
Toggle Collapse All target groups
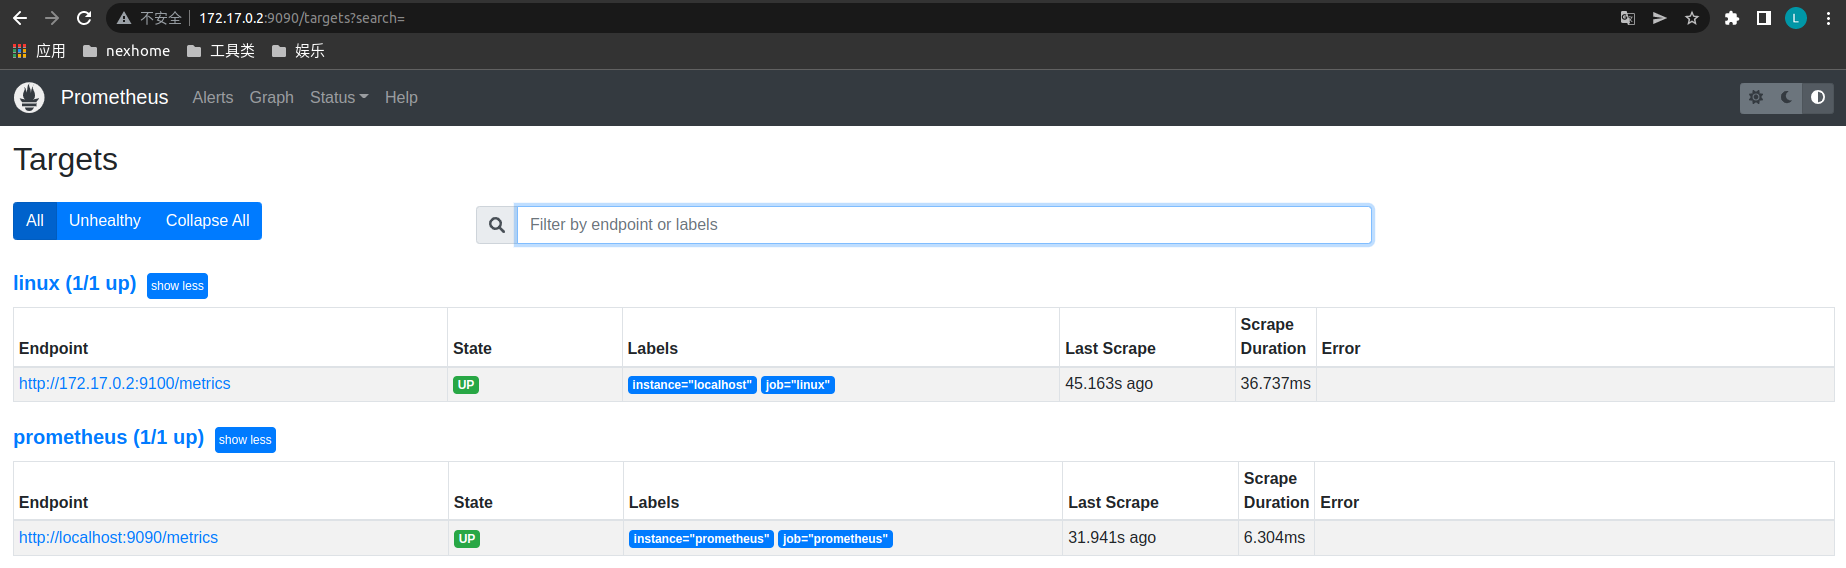[207, 221]
